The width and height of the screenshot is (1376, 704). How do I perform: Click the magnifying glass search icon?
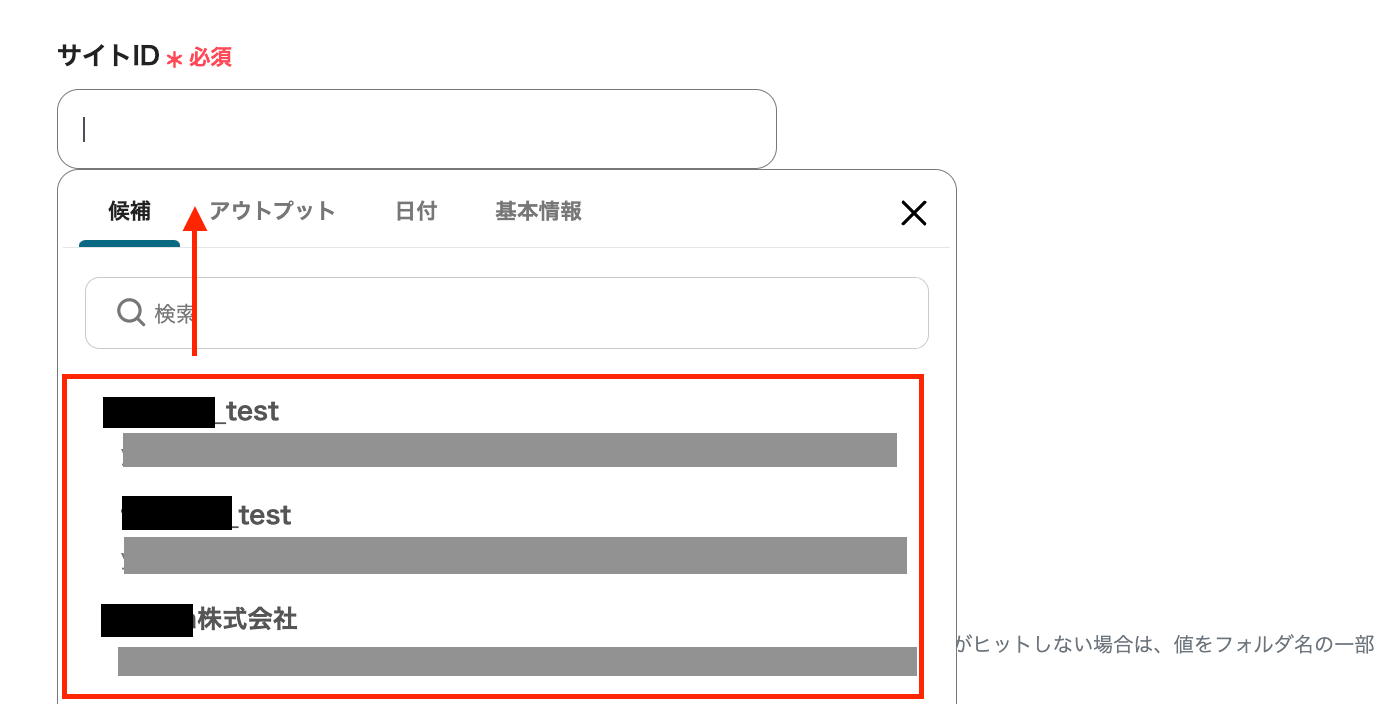pyautogui.click(x=131, y=313)
